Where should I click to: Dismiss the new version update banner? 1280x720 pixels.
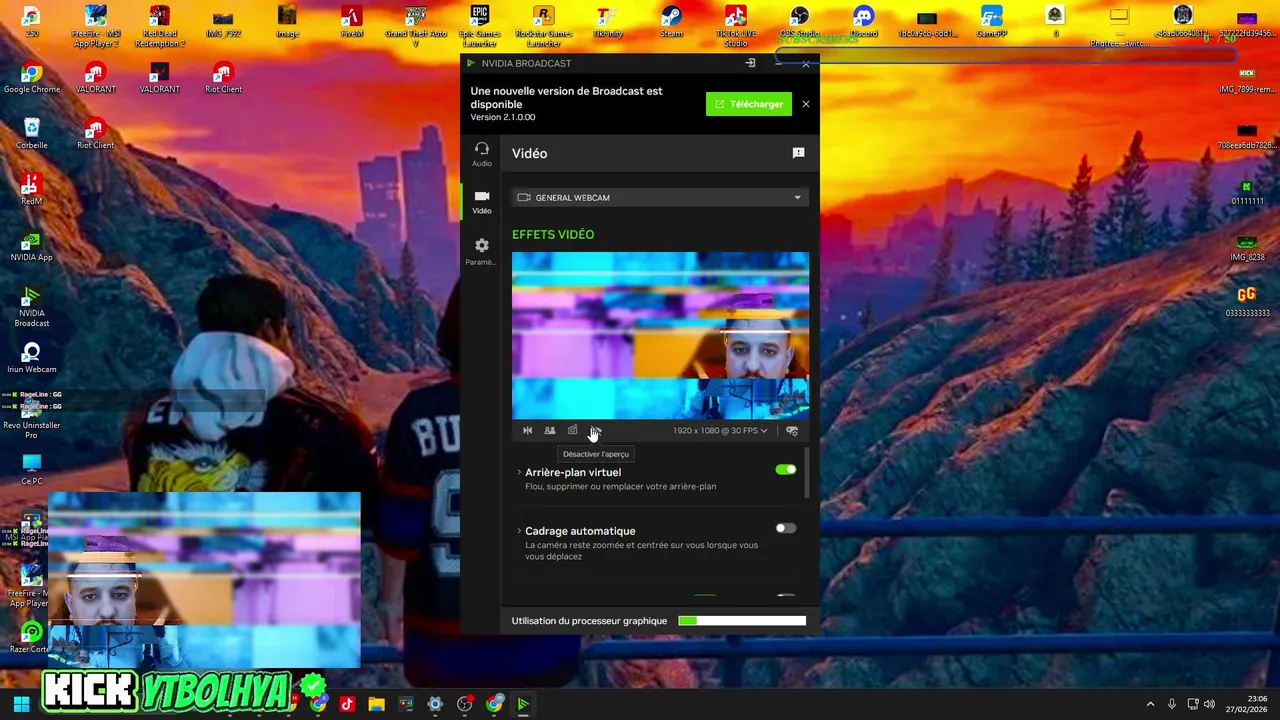pyautogui.click(x=806, y=104)
